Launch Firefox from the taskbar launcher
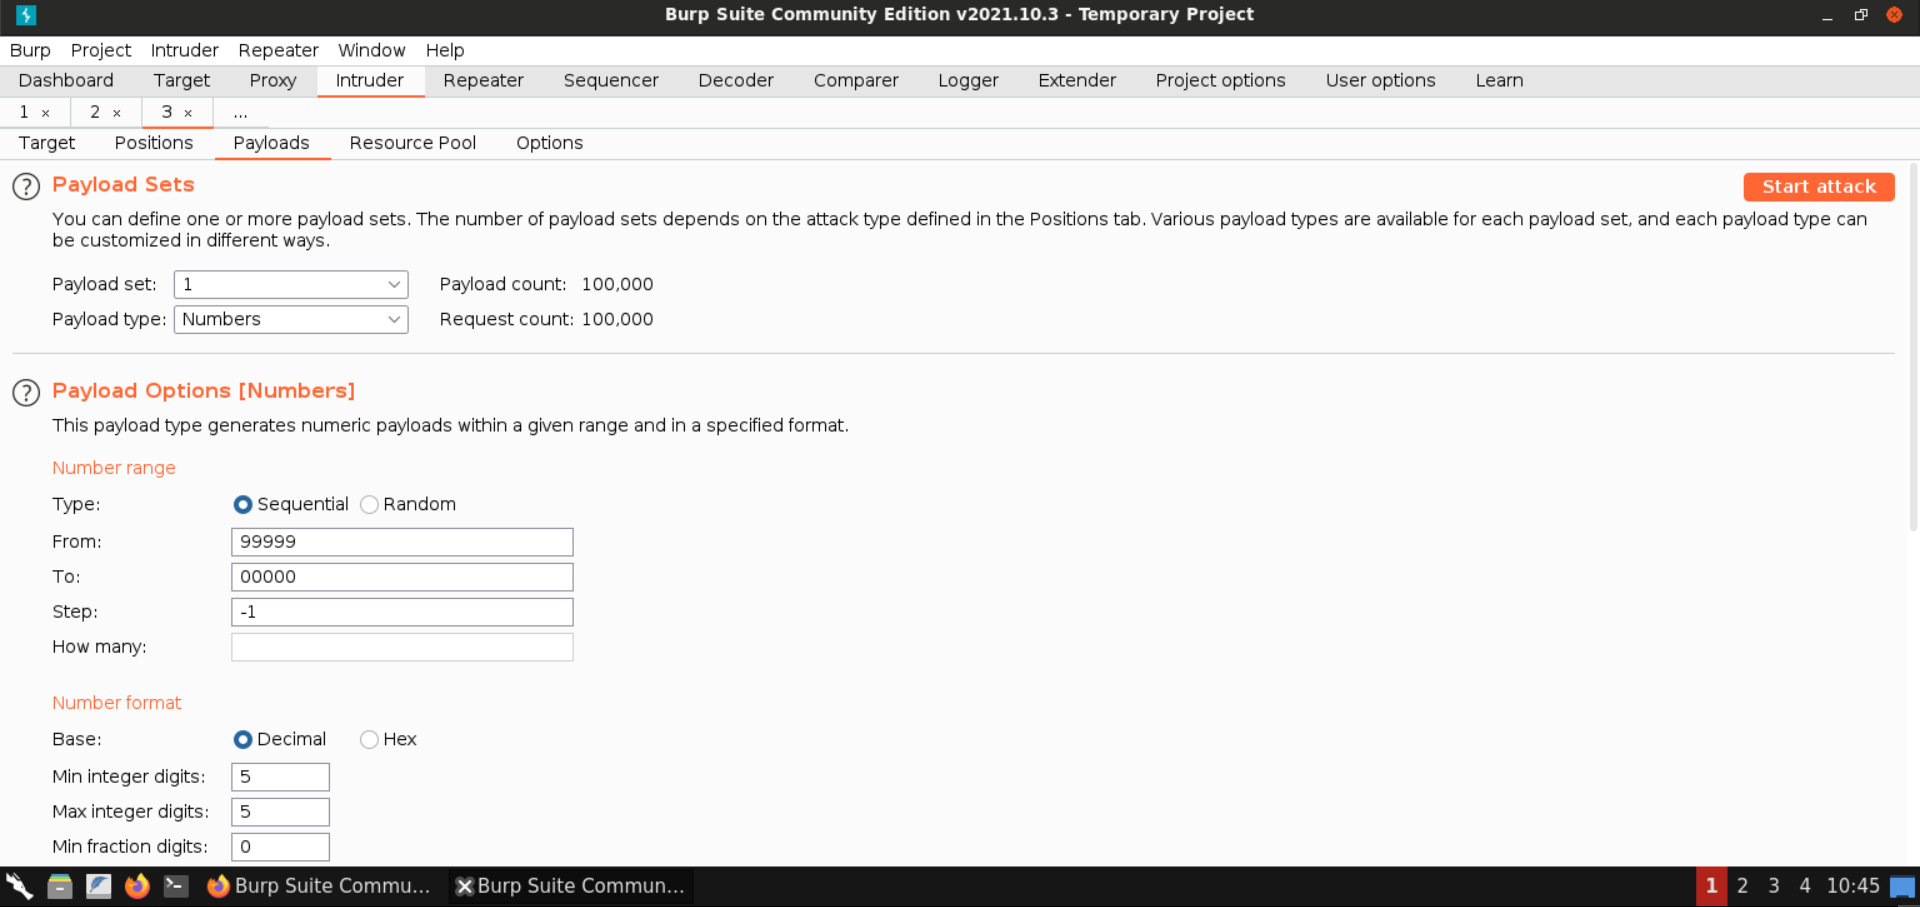1920x907 pixels. pos(137,886)
